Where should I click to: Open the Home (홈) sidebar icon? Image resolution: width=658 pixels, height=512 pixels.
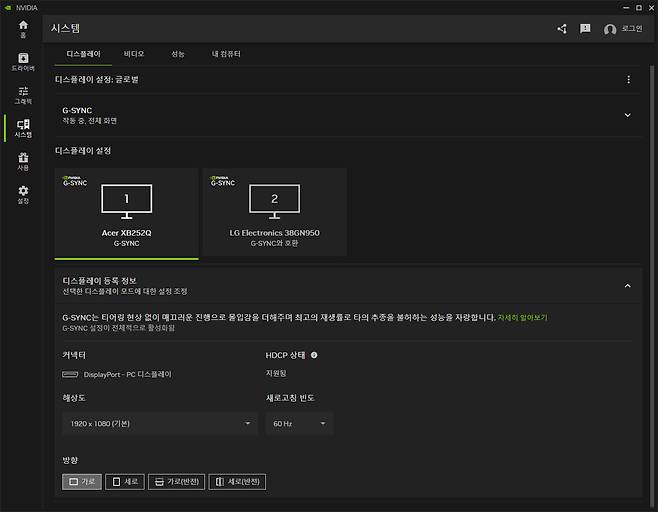(x=23, y=29)
